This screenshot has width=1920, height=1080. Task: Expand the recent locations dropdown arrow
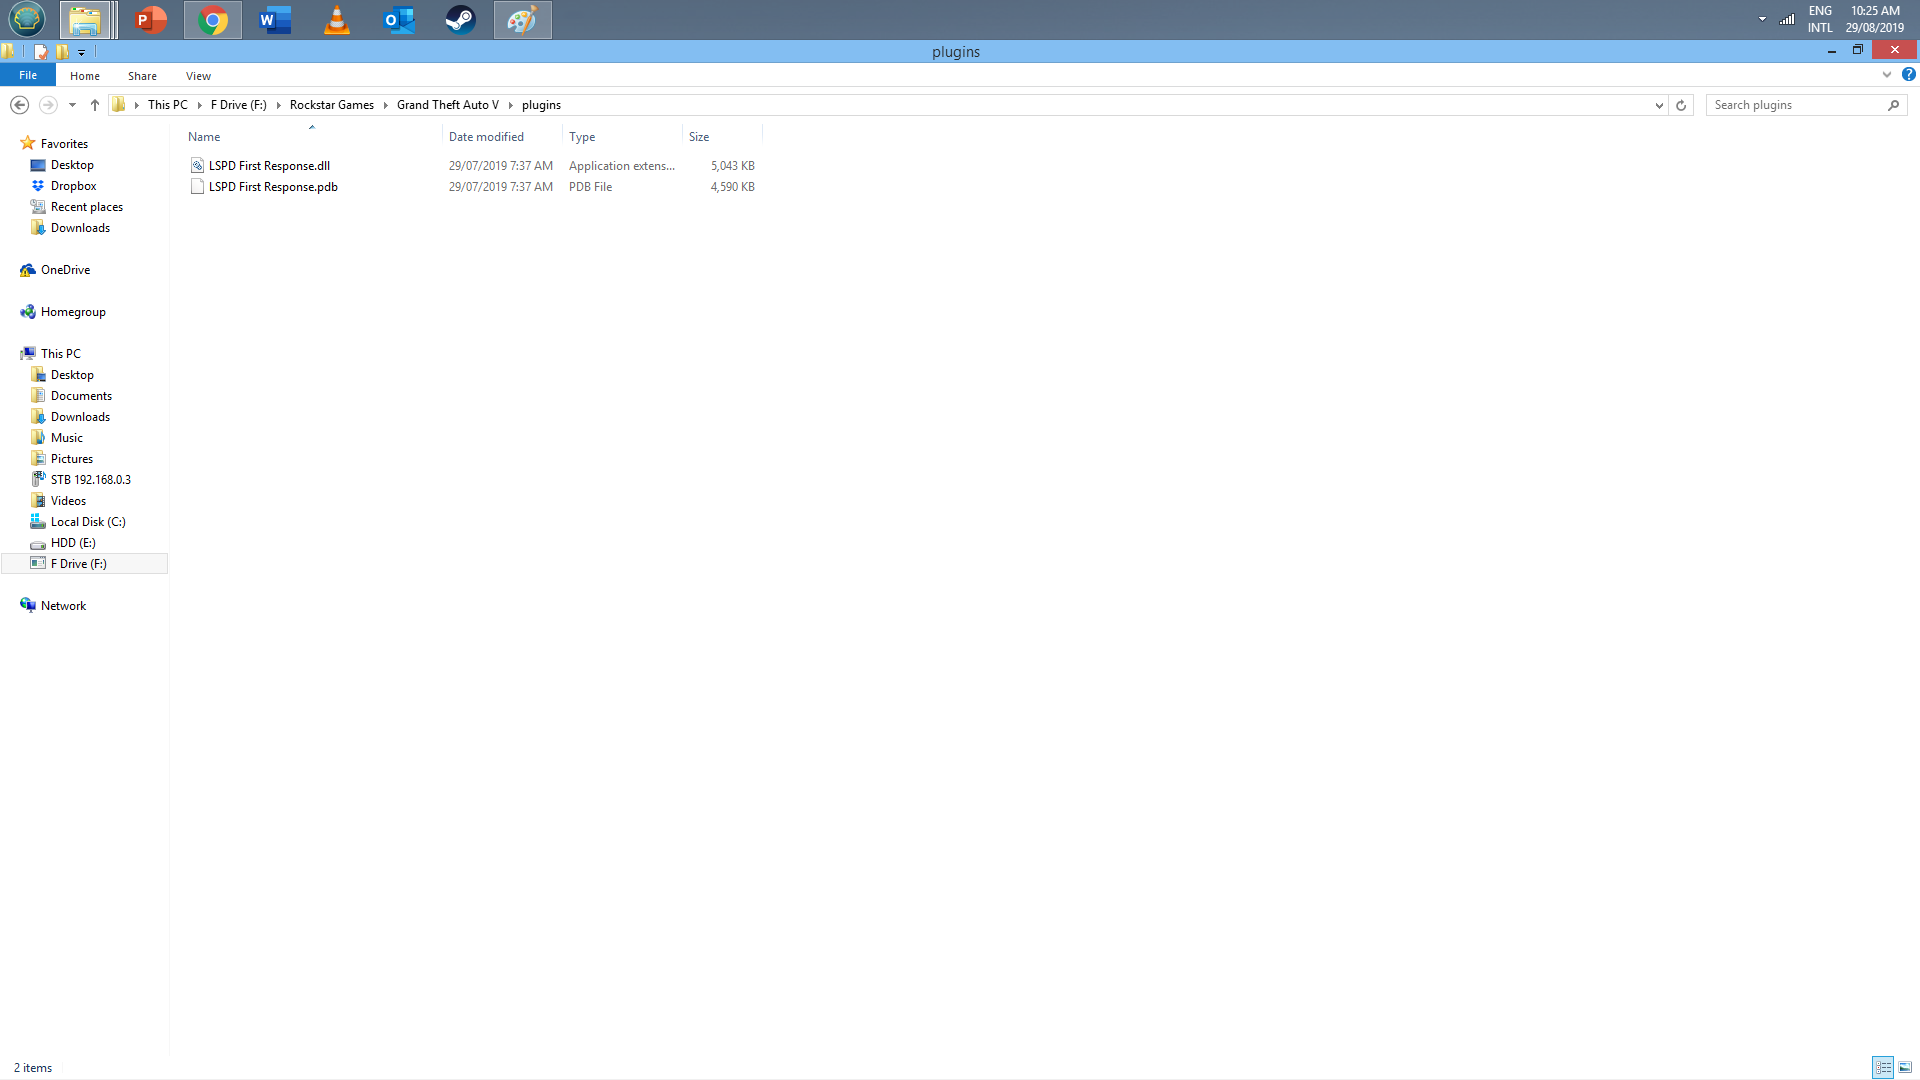pos(72,105)
